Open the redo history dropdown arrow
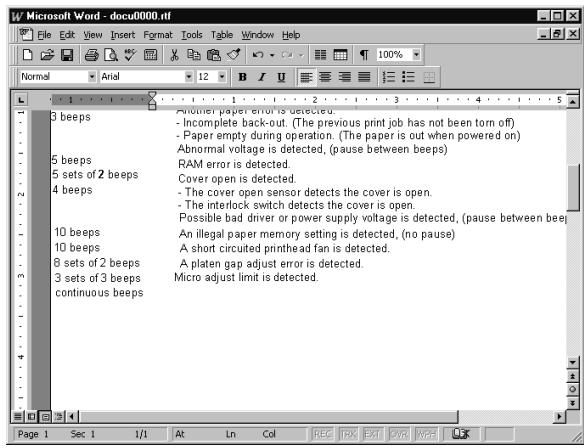584x448 pixels. (301, 55)
